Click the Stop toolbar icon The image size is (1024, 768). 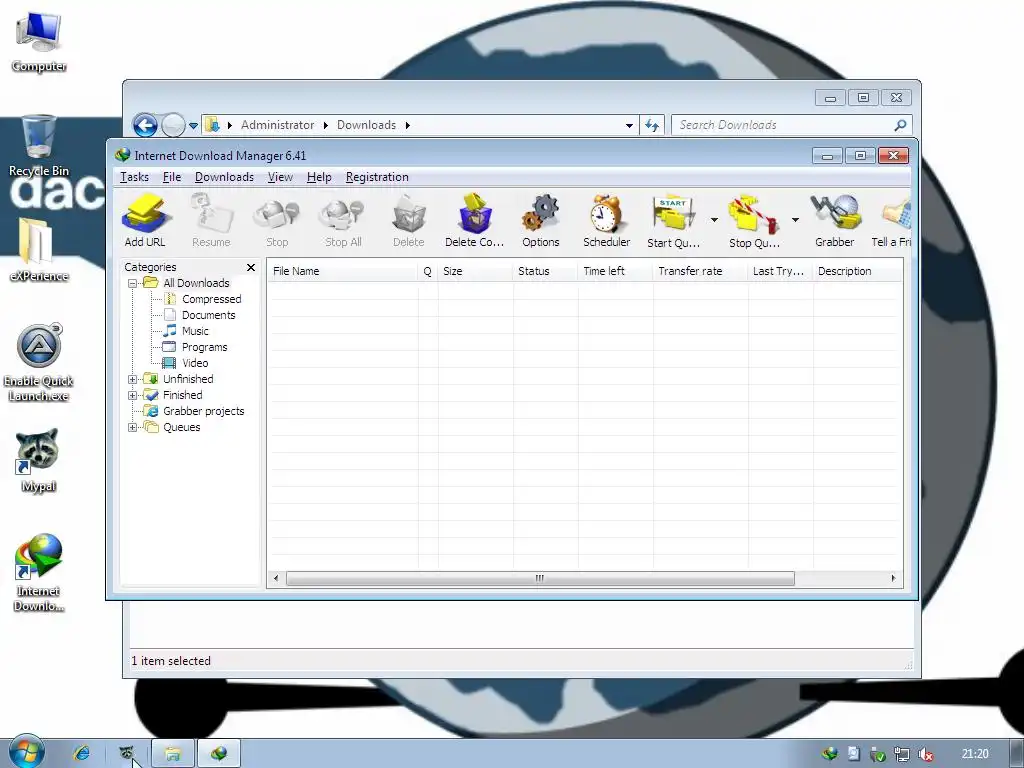pyautogui.click(x=277, y=220)
